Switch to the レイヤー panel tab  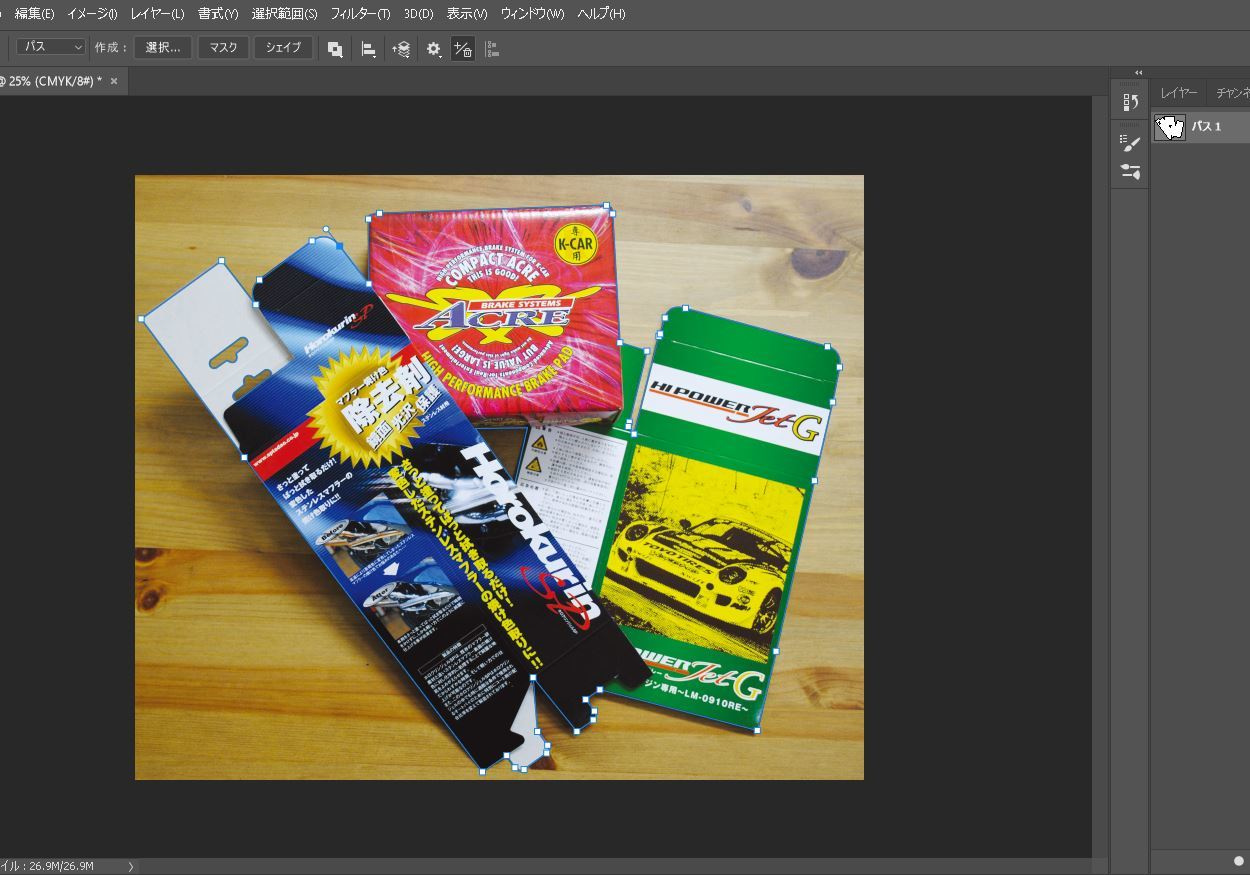tap(1178, 93)
